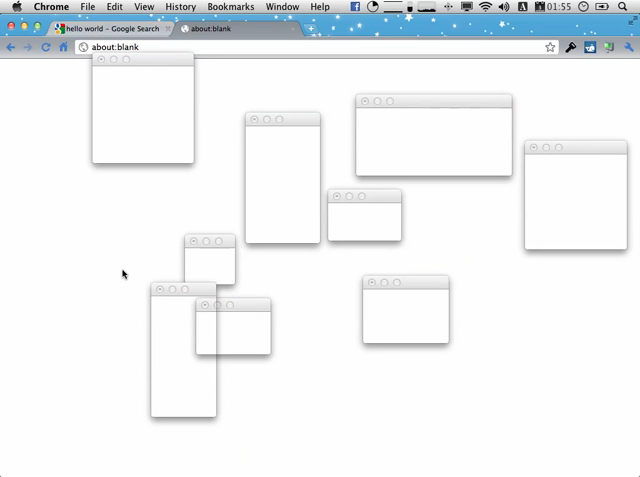Click the key extension icon
The image size is (640, 477).
pos(571,47)
